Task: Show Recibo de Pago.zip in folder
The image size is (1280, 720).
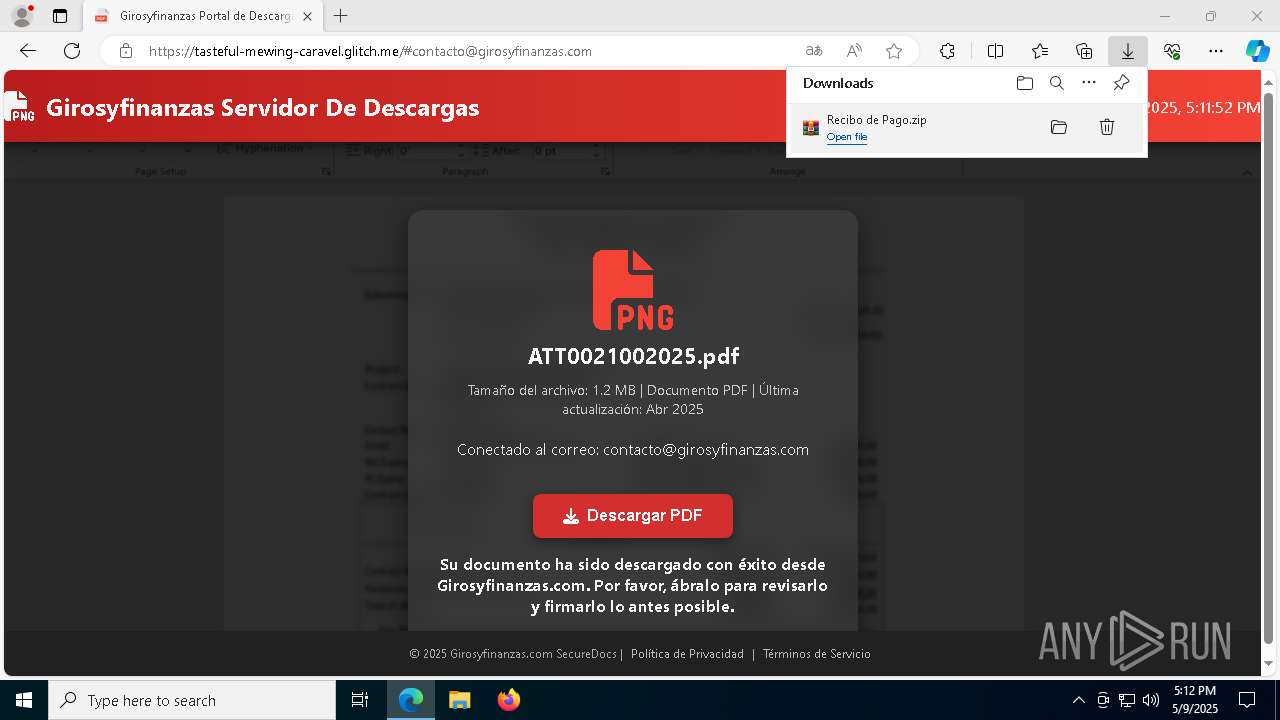Action: tap(1059, 127)
